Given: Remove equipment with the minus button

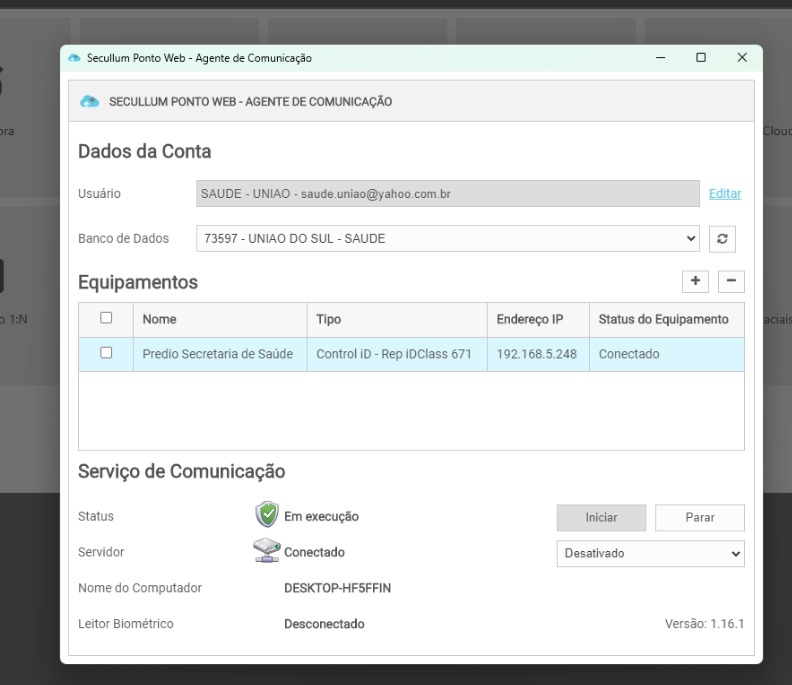Looking at the screenshot, I should point(731,282).
